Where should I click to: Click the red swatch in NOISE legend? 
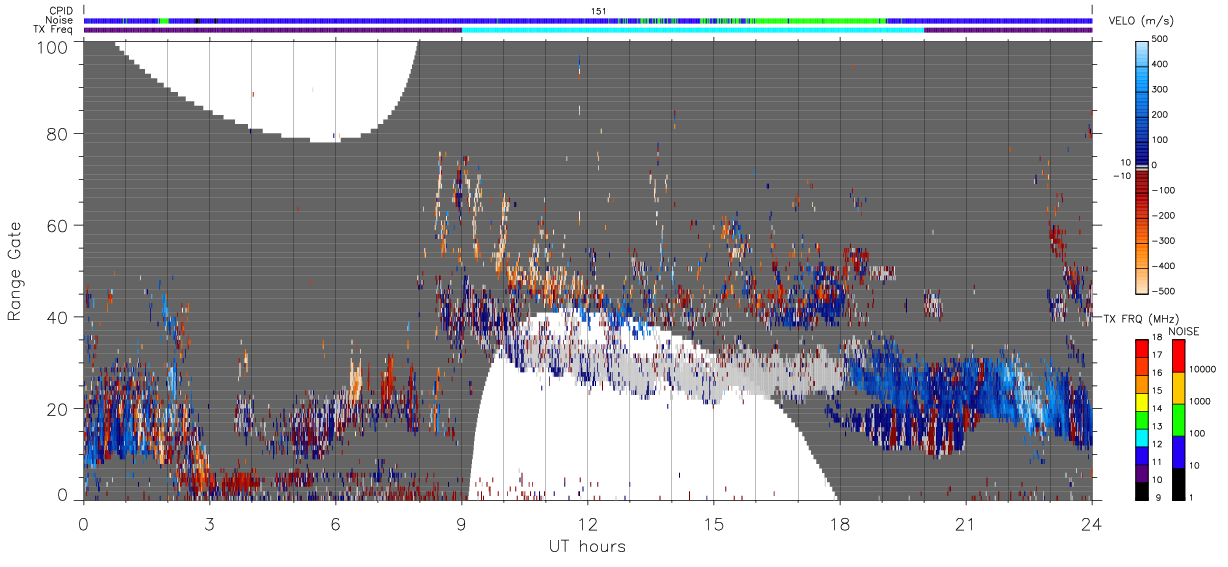click(x=1179, y=356)
